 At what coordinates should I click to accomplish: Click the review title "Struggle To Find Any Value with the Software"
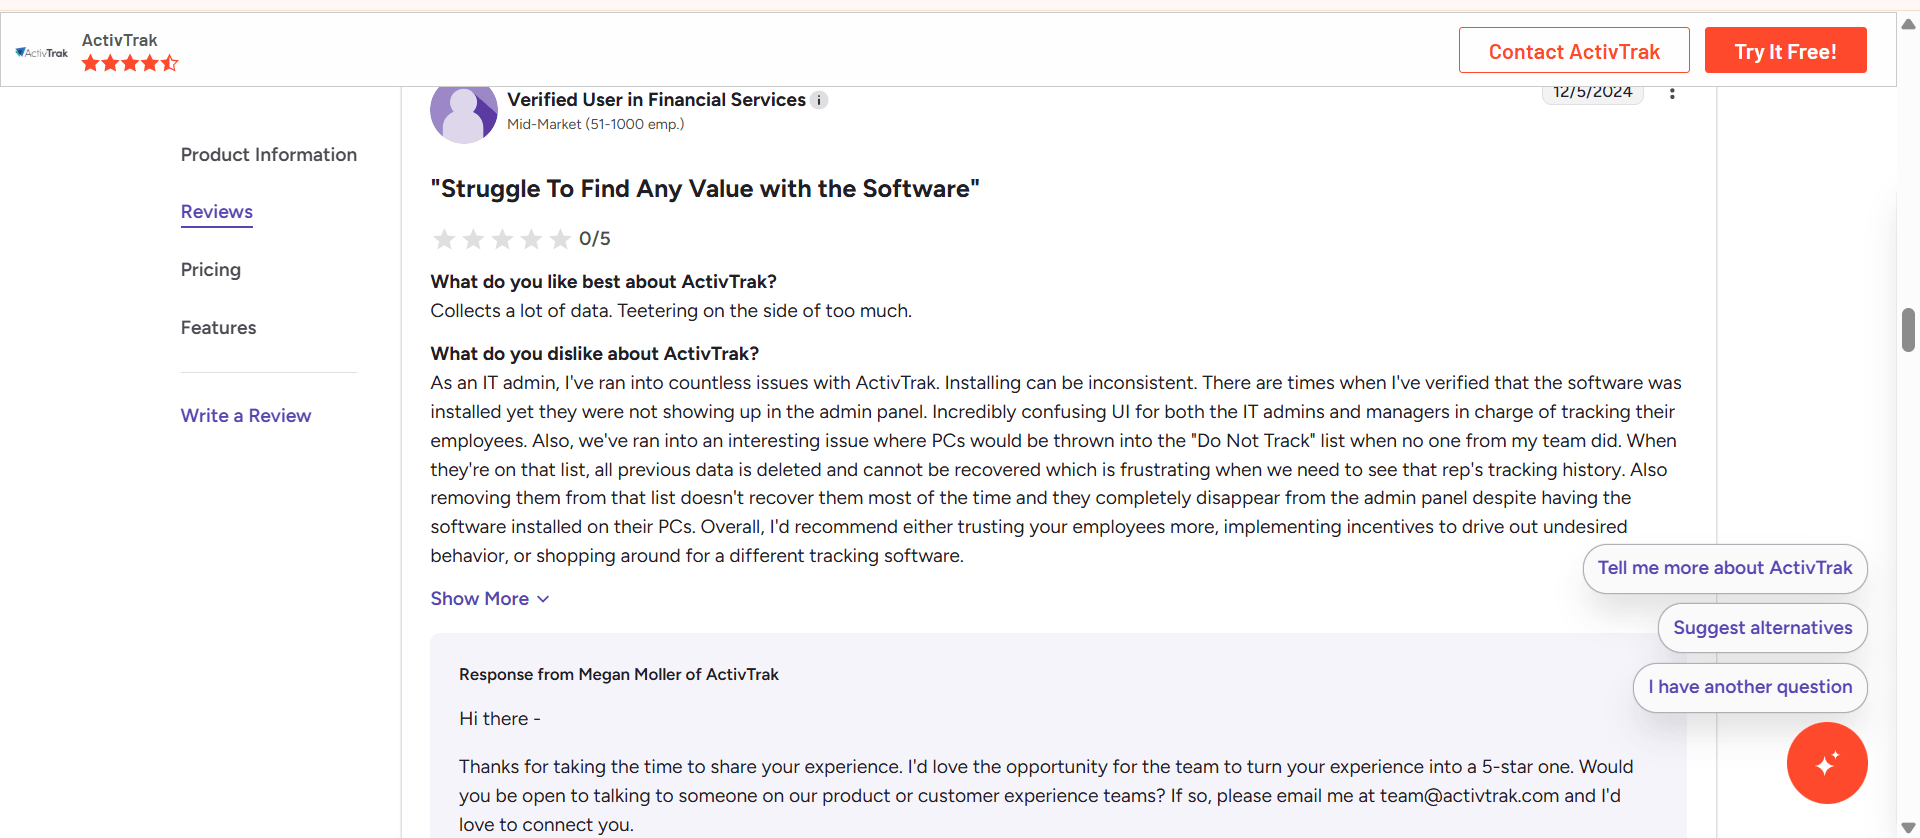tap(705, 189)
